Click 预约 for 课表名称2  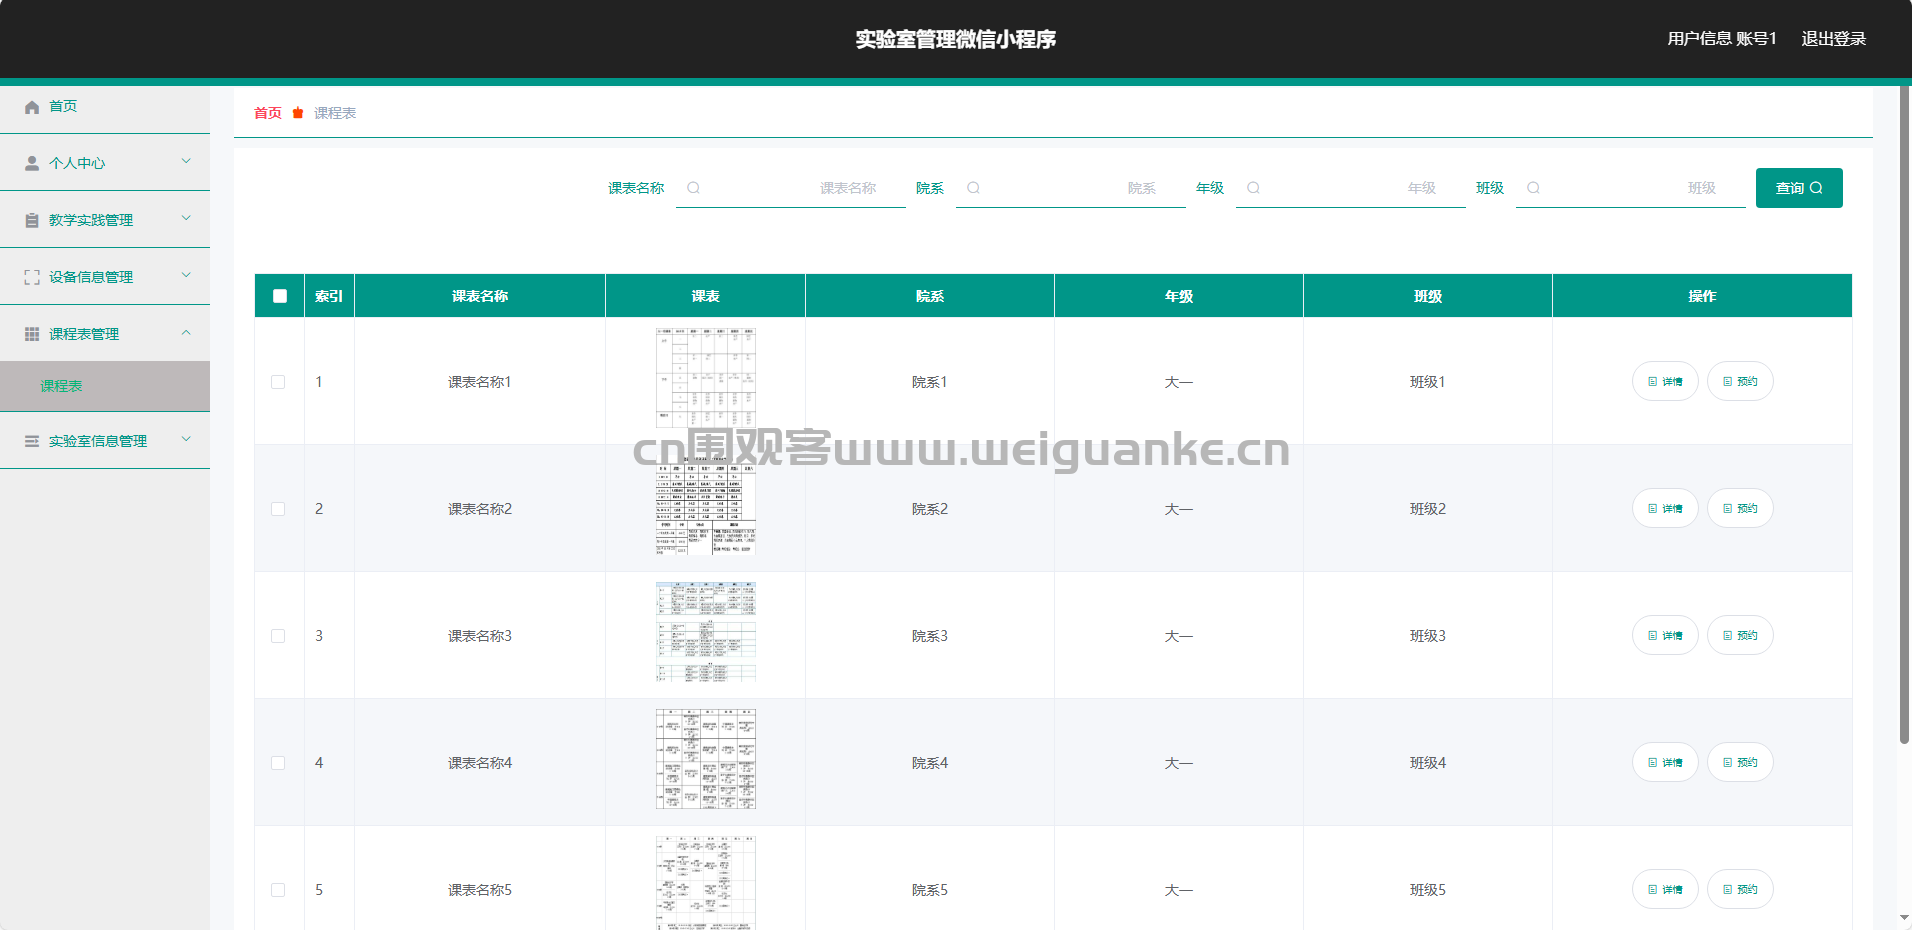click(x=1740, y=508)
